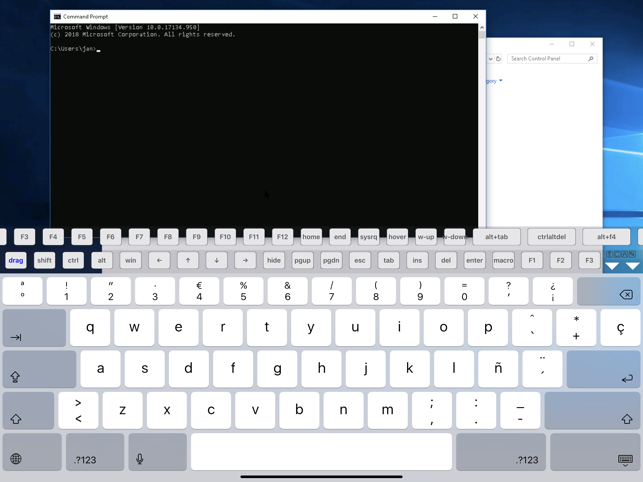This screenshot has height=482, width=643.
Task: Tap the pgup key
Action: 302,260
